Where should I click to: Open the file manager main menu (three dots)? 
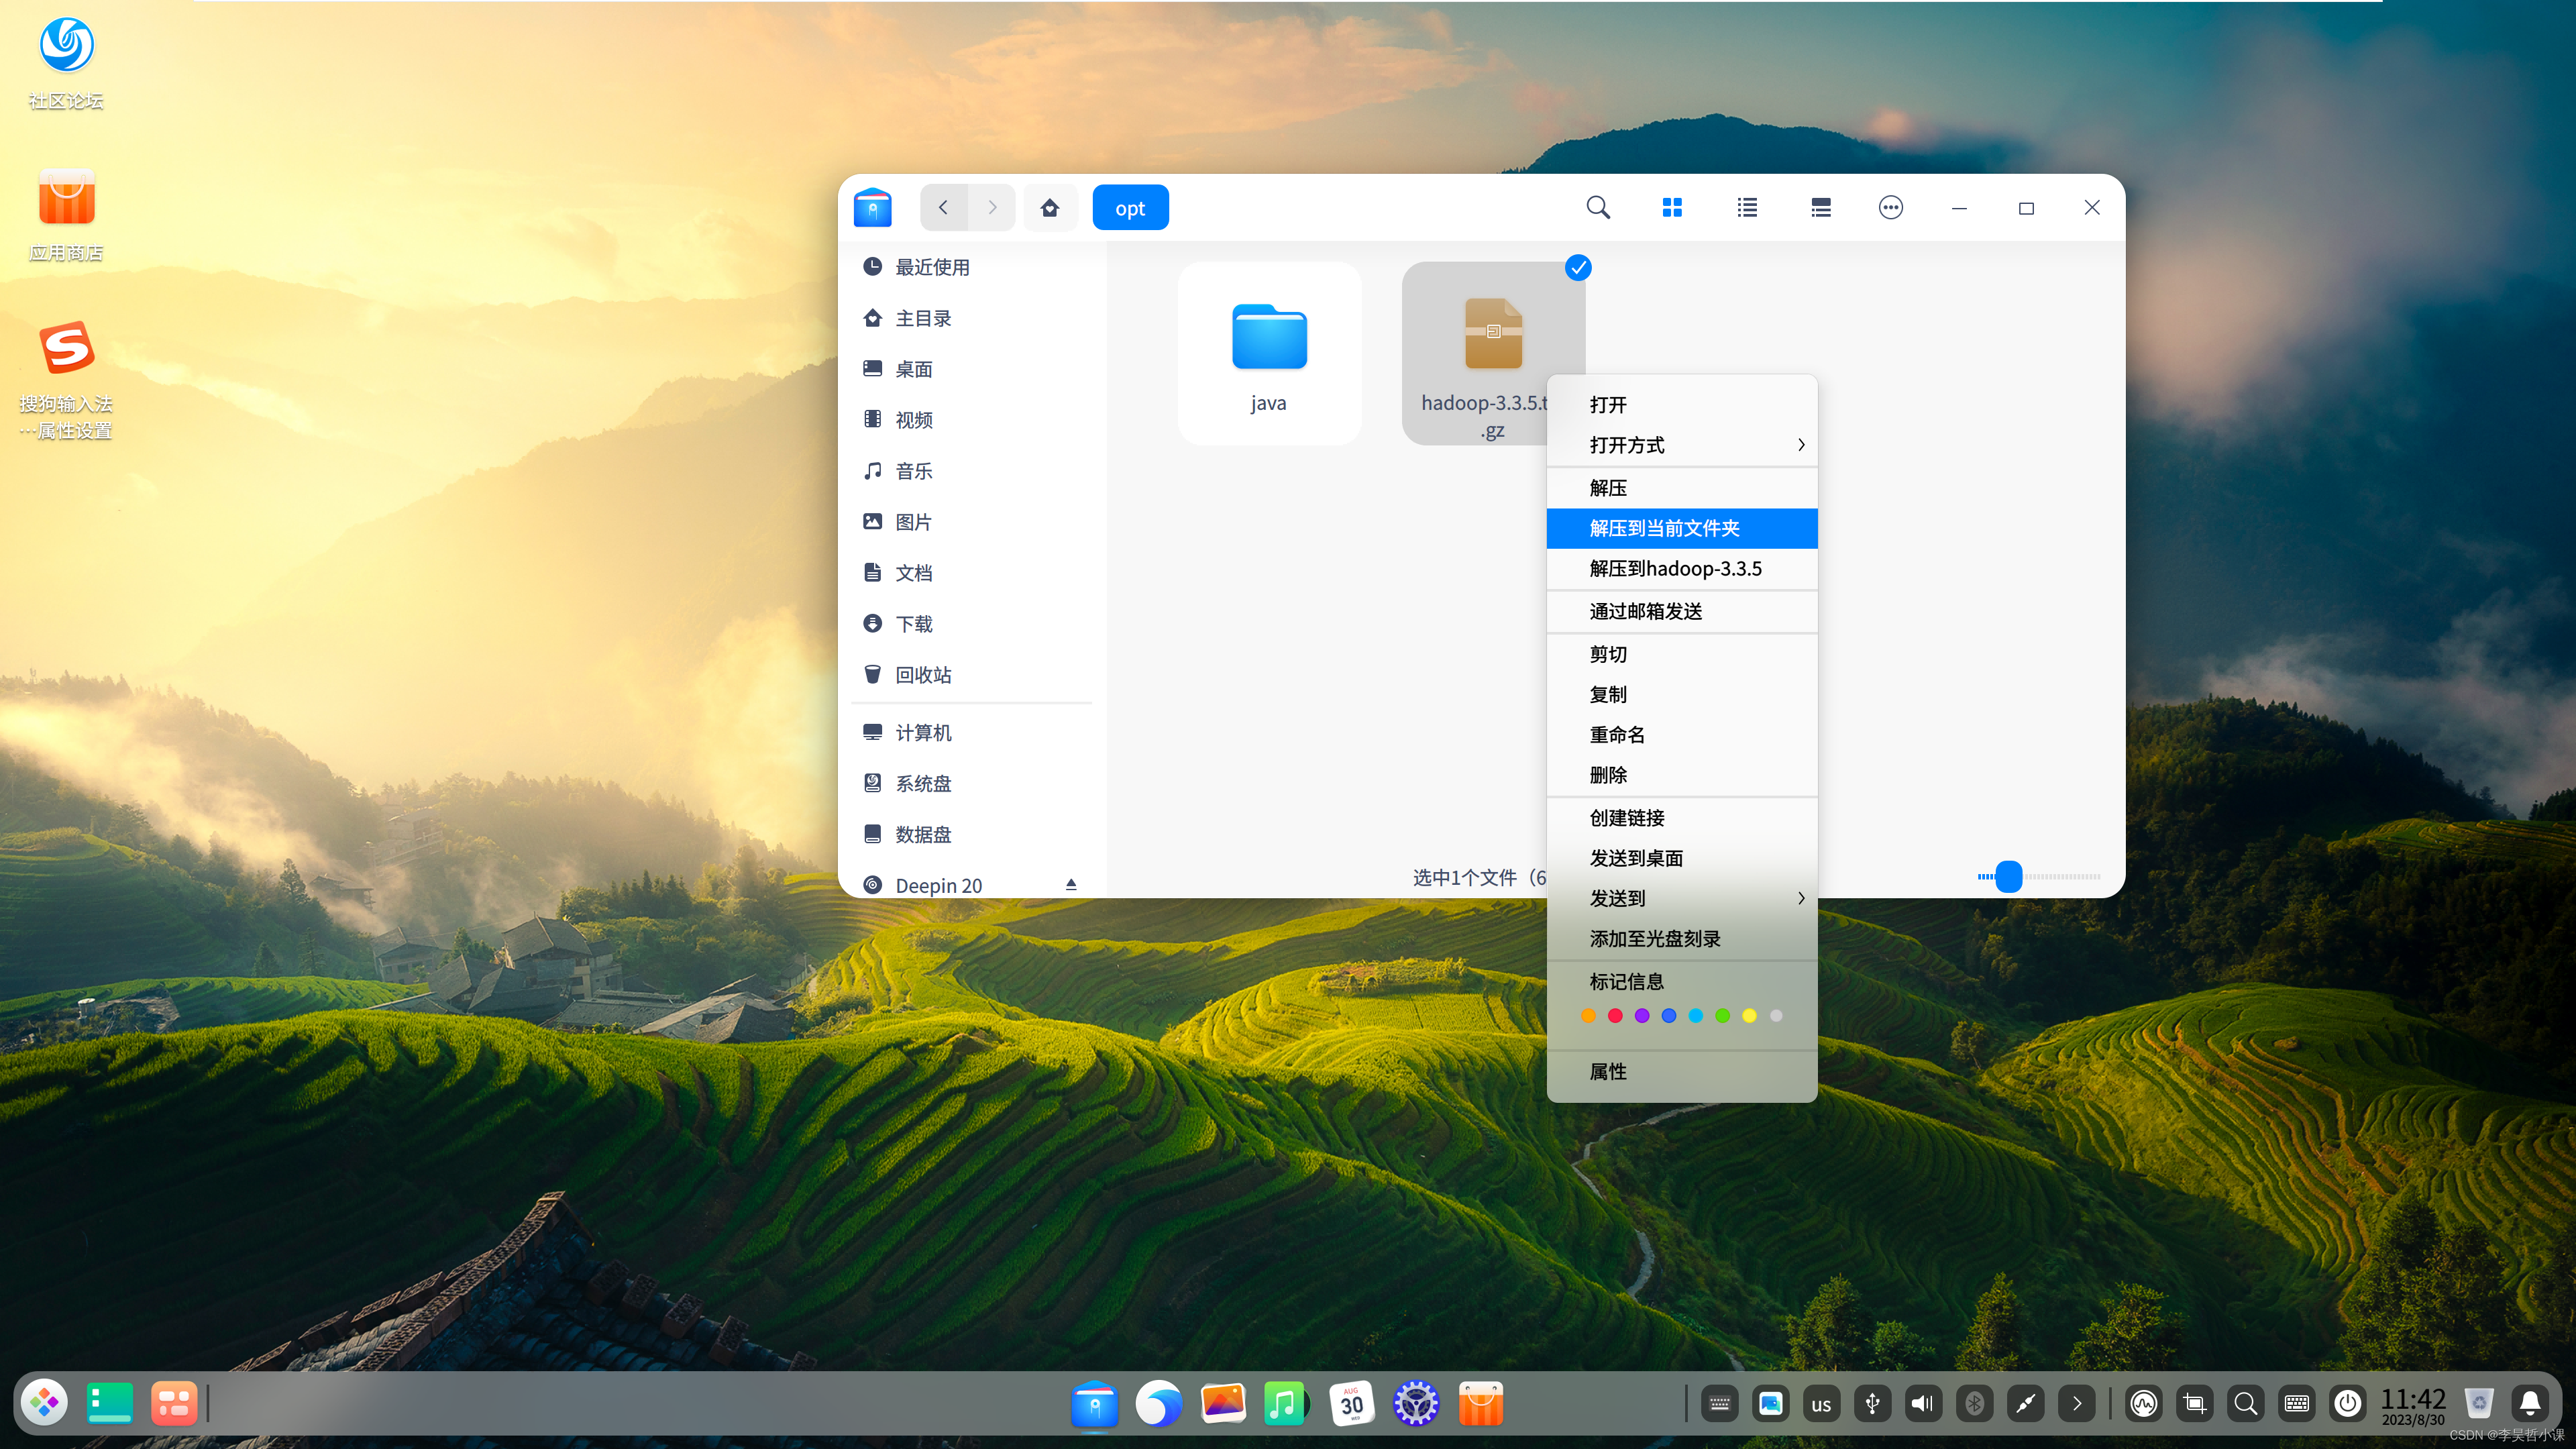tap(1890, 208)
